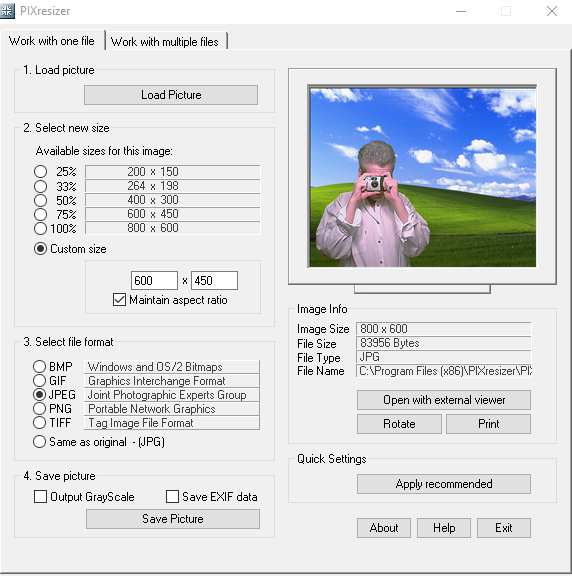Click Apply recommended button
This screenshot has height=576, width=572.
tap(444, 484)
